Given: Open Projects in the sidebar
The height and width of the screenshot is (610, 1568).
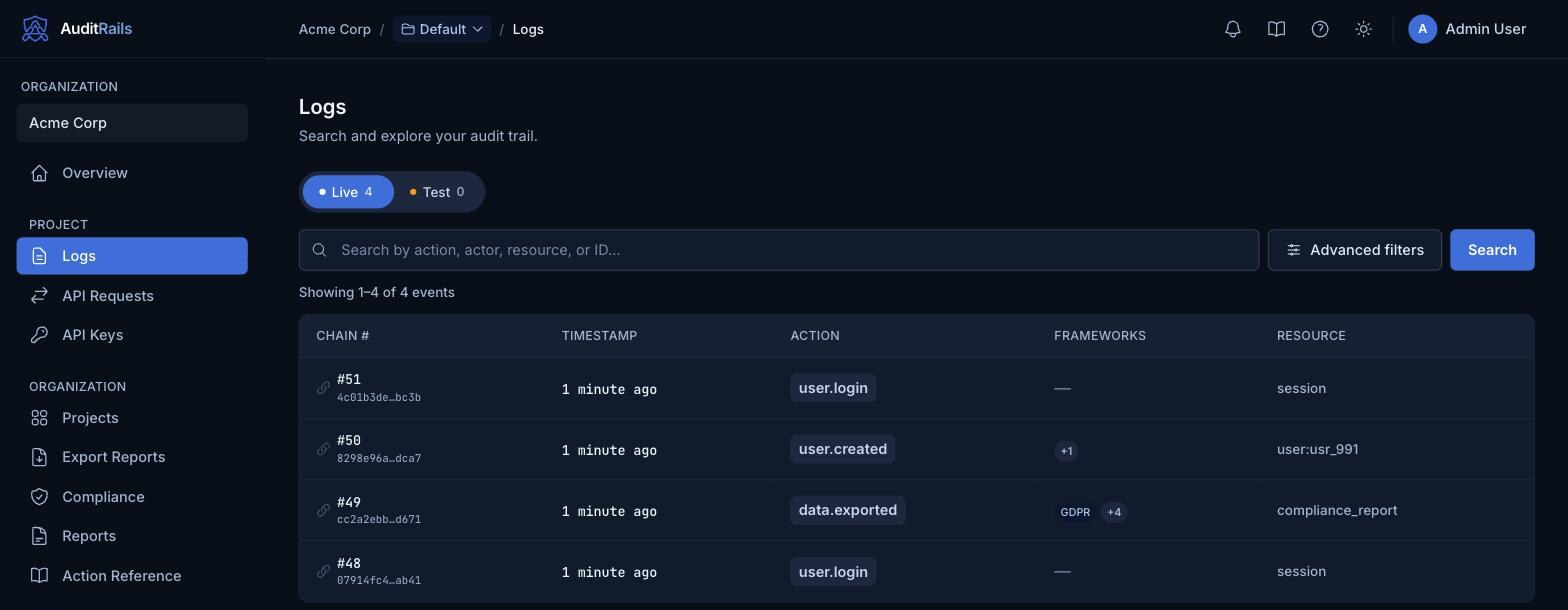Looking at the screenshot, I should click(x=132, y=418).
